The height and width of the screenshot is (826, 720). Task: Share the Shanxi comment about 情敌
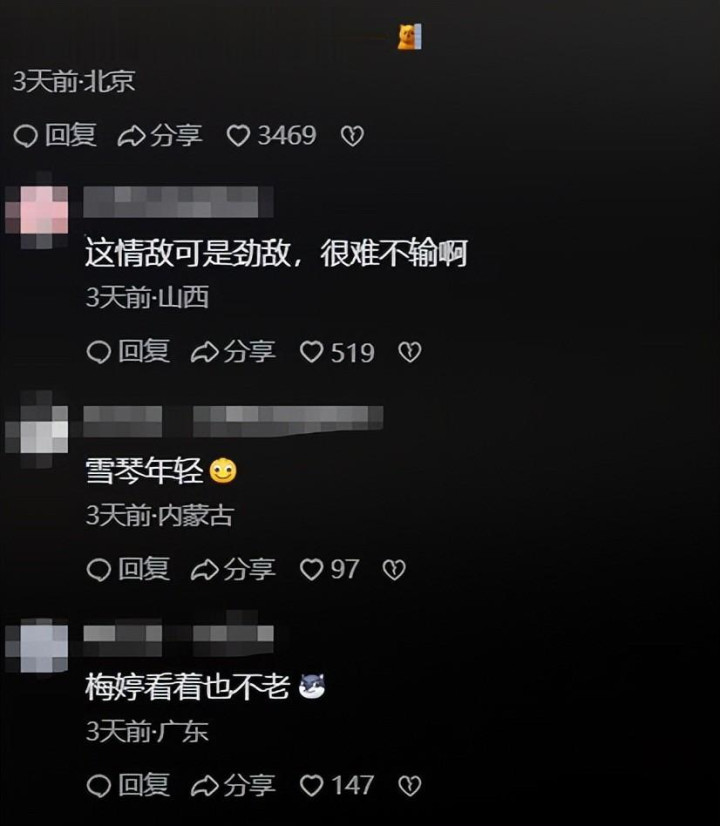(x=233, y=352)
